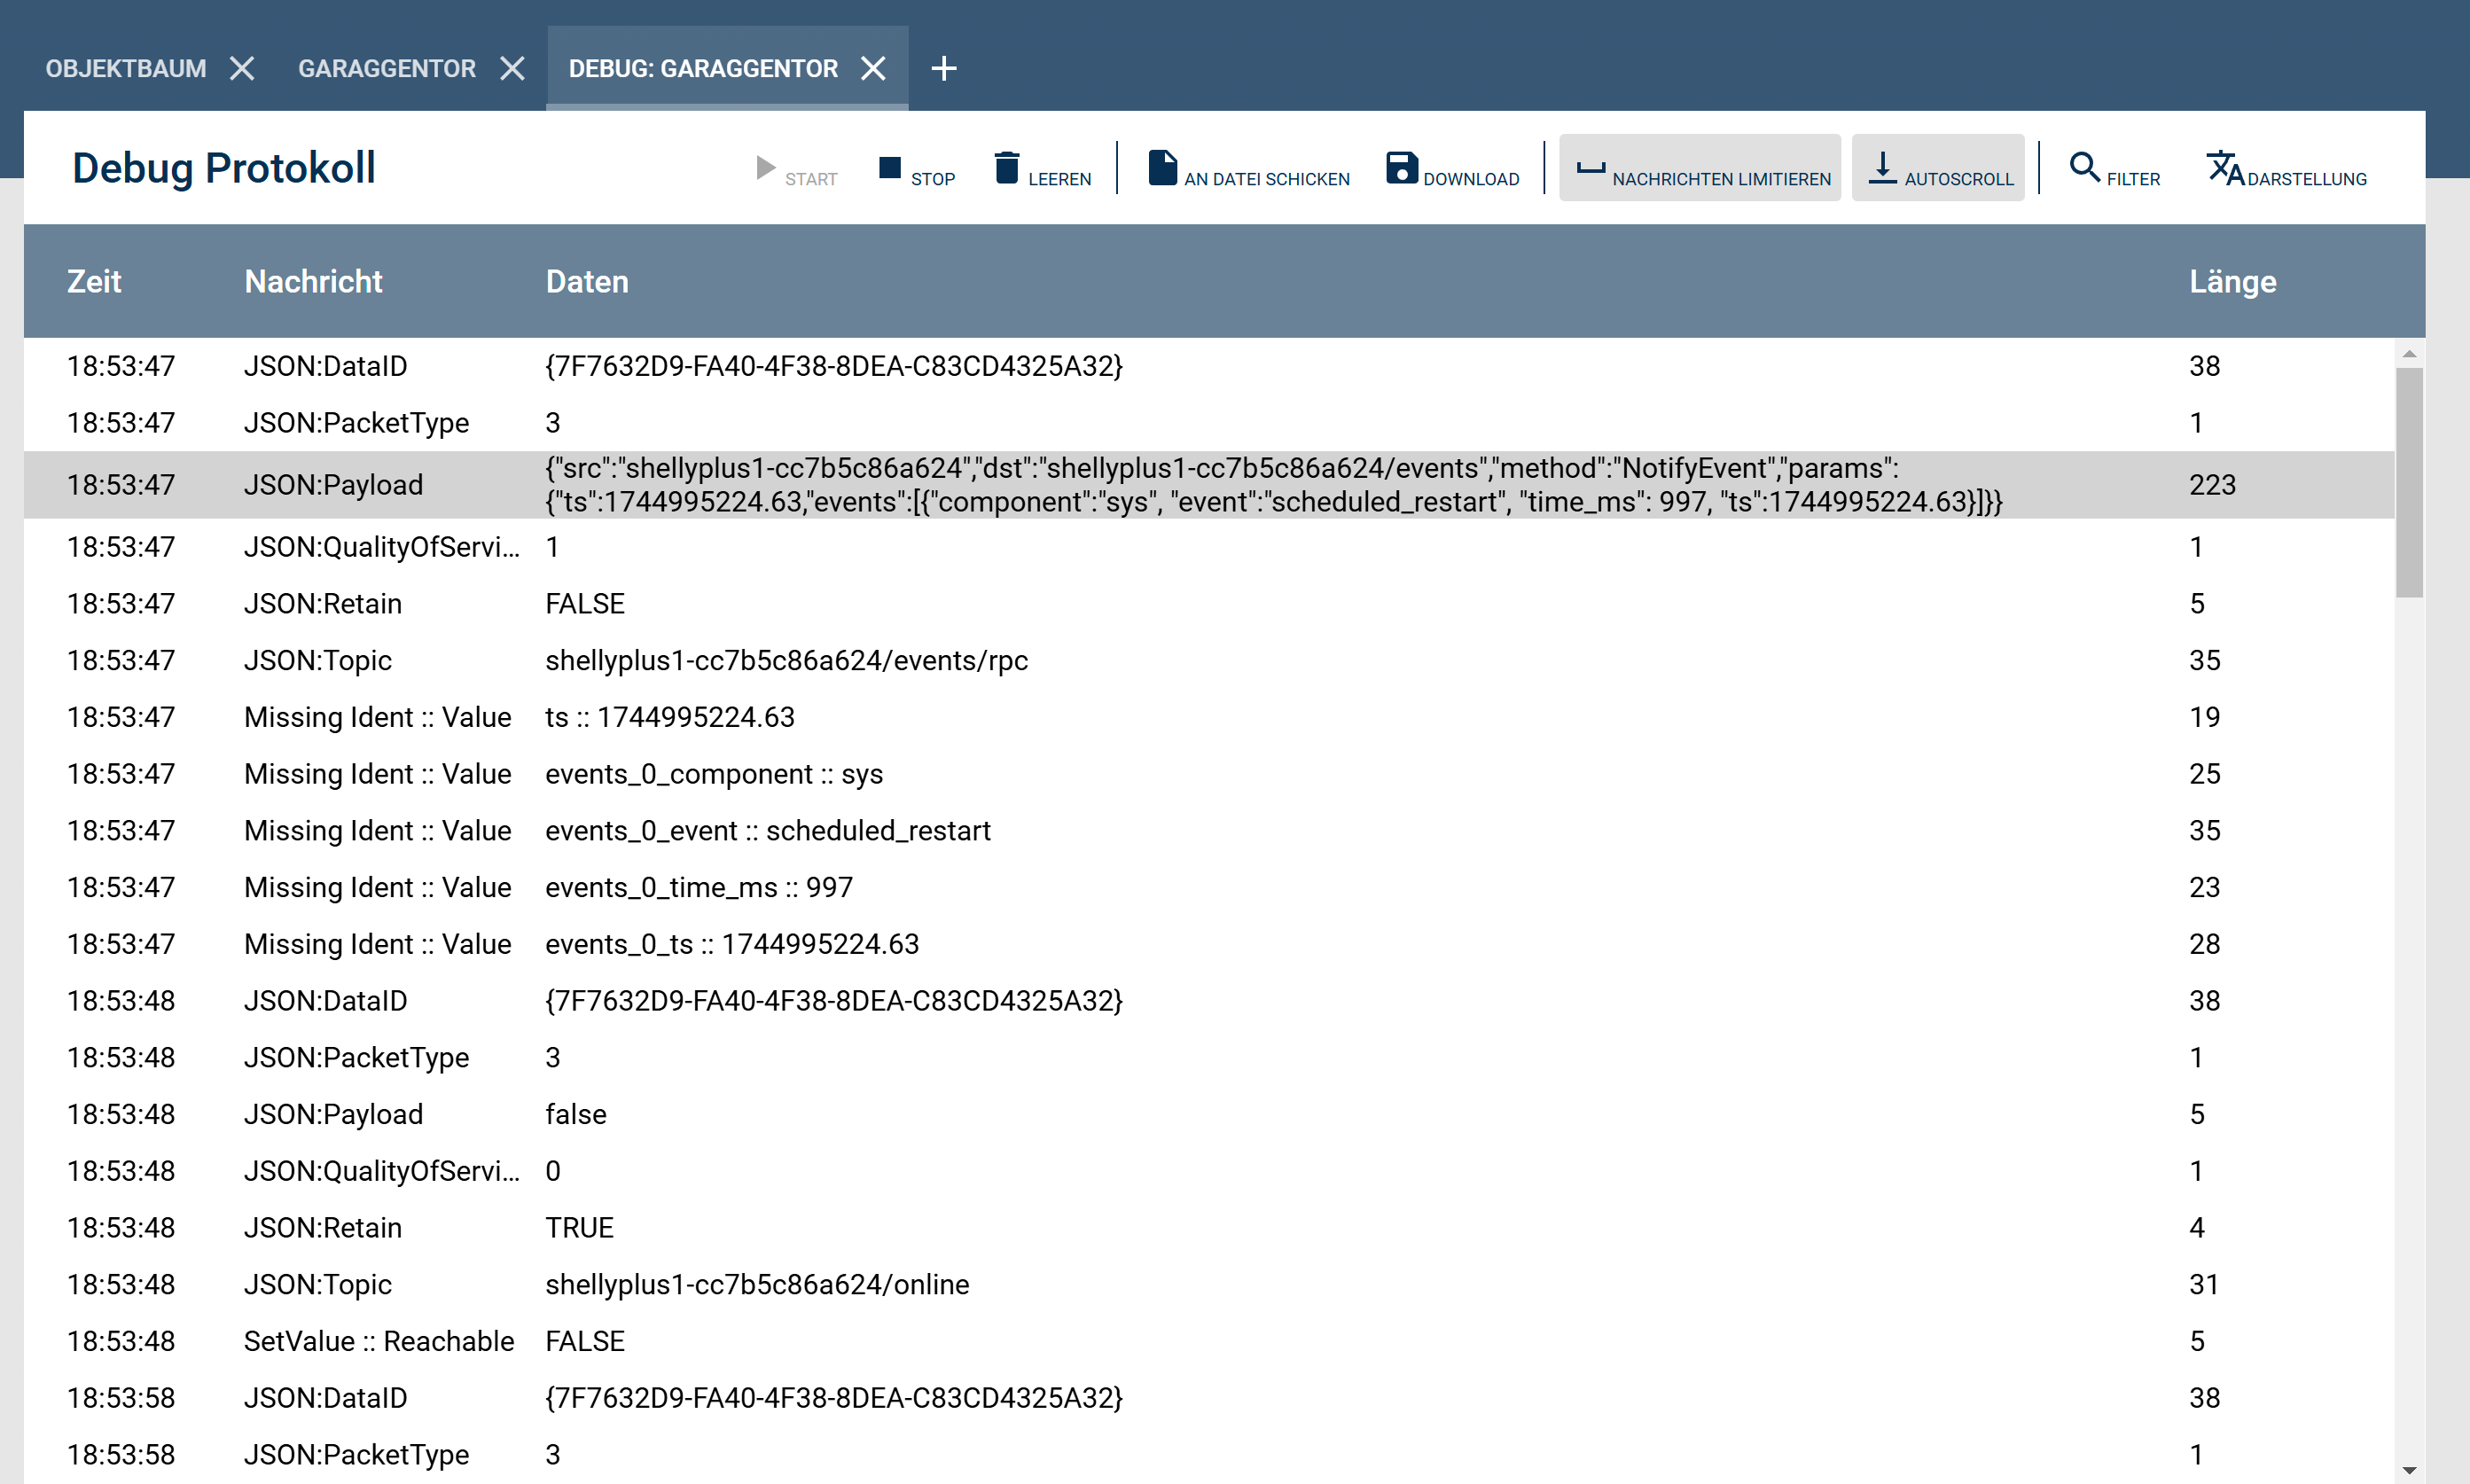This screenshot has height=1484, width=2470.
Task: Click scrollbar down arrow
Action: pos(2409,1470)
